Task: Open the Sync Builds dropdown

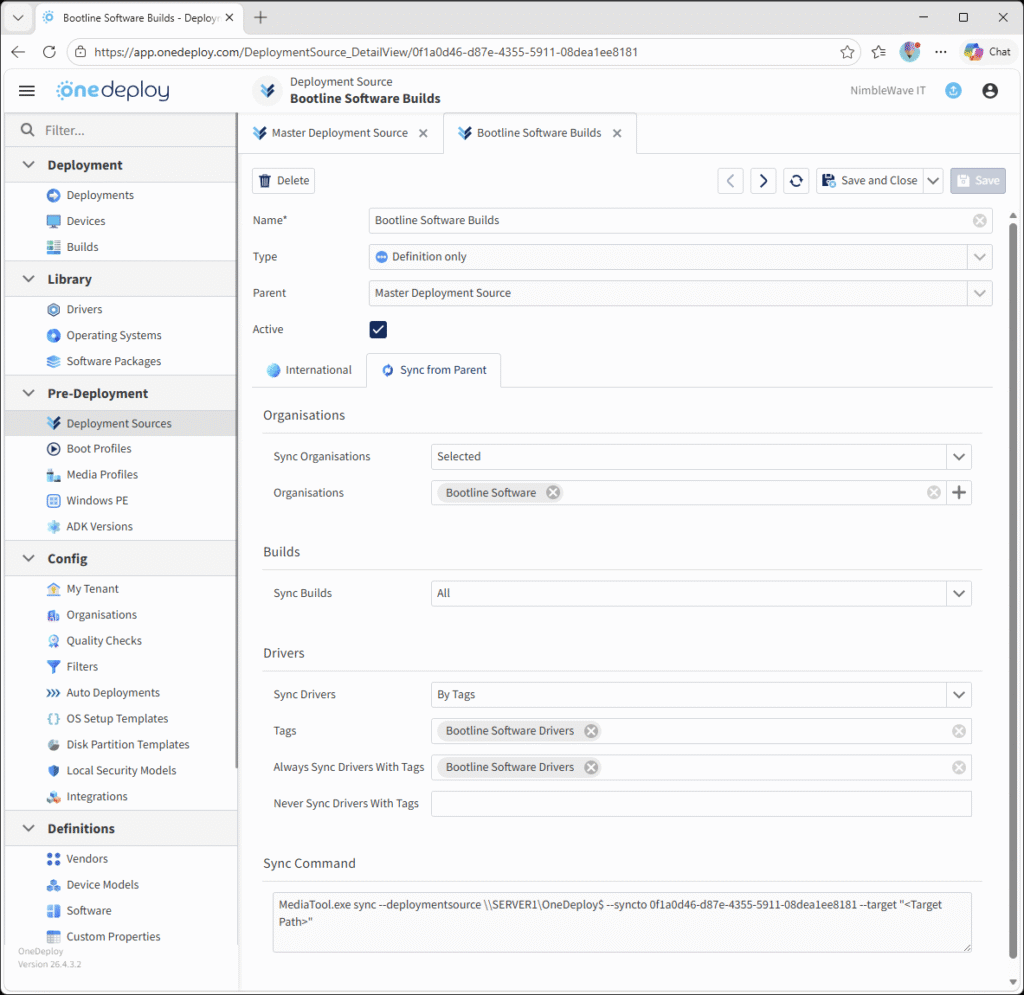Action: click(x=959, y=593)
